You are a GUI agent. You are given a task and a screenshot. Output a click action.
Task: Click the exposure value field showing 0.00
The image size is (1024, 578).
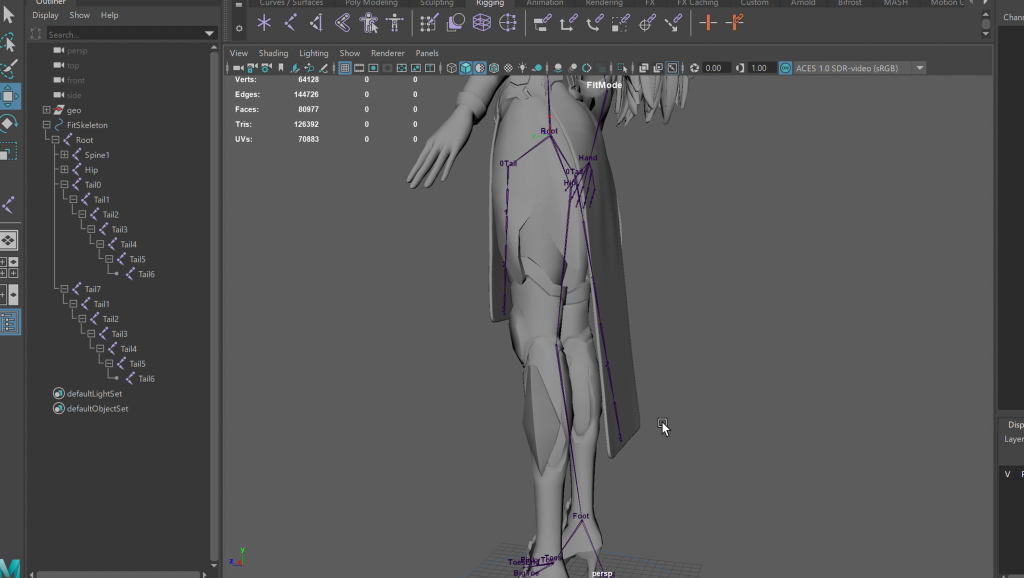[x=714, y=68]
